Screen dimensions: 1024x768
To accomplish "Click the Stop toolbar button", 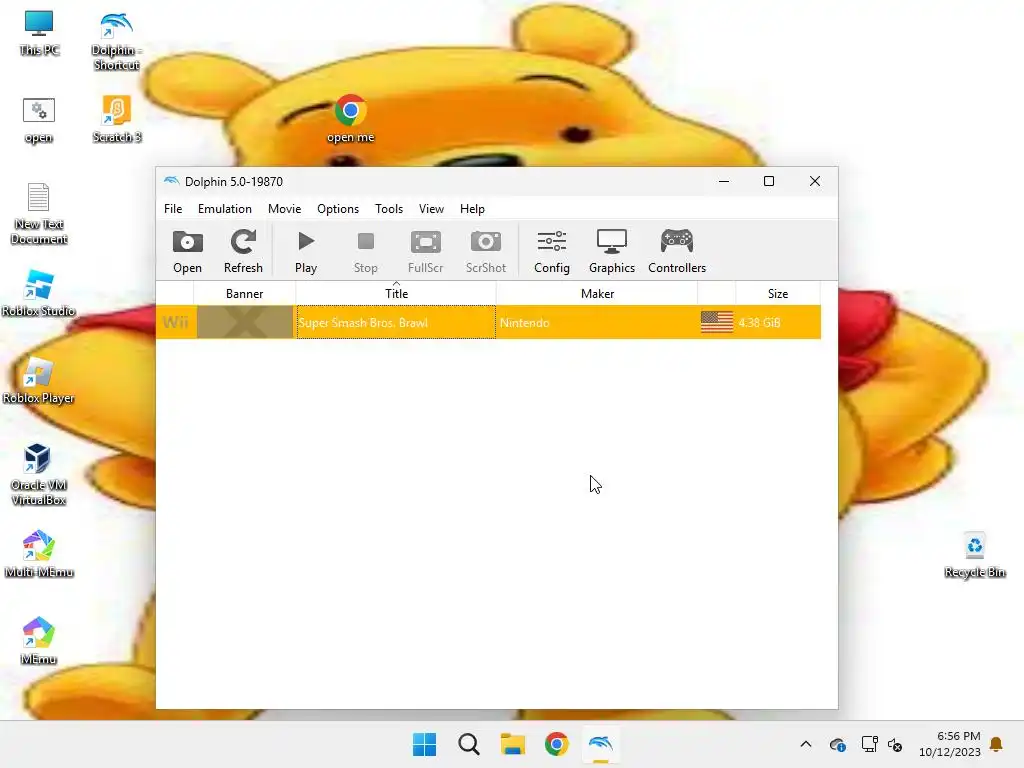I will [366, 251].
